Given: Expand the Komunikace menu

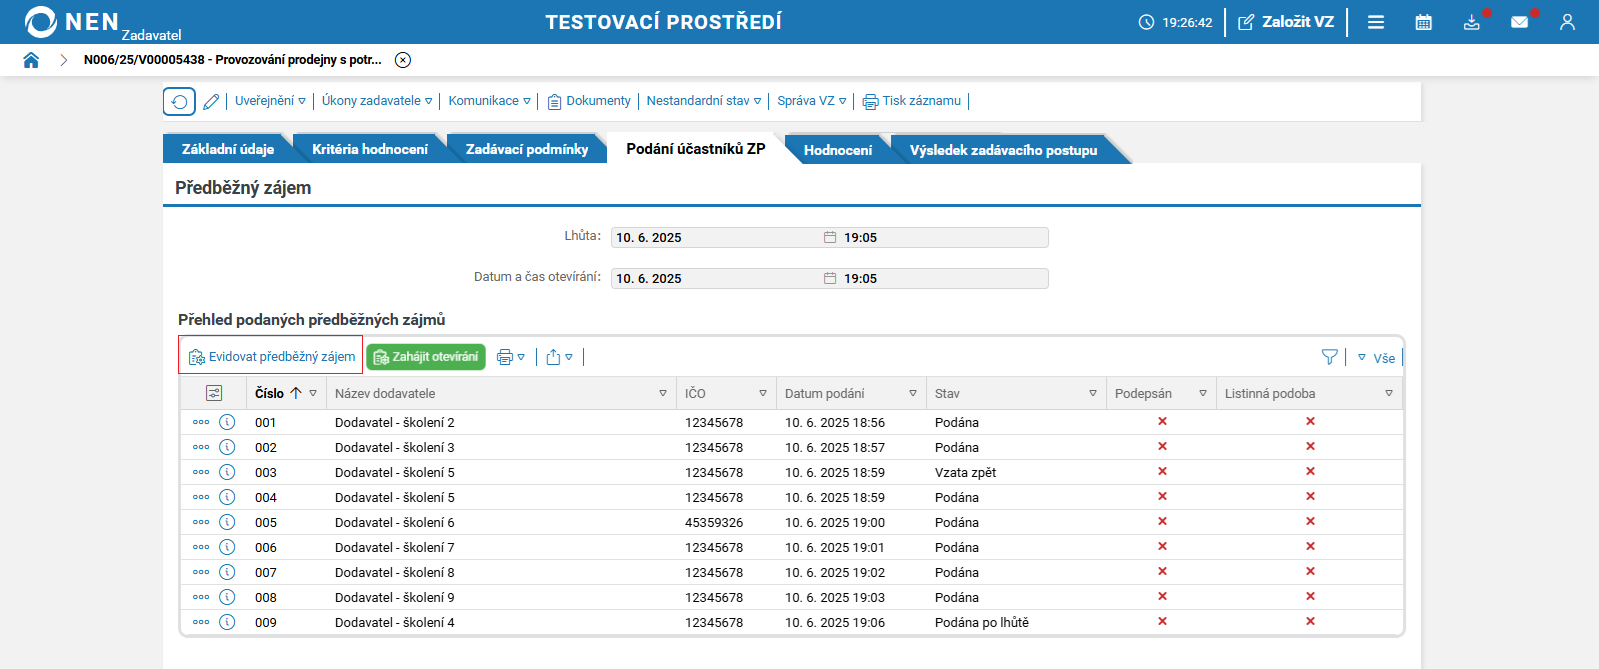Looking at the screenshot, I should 489,101.
